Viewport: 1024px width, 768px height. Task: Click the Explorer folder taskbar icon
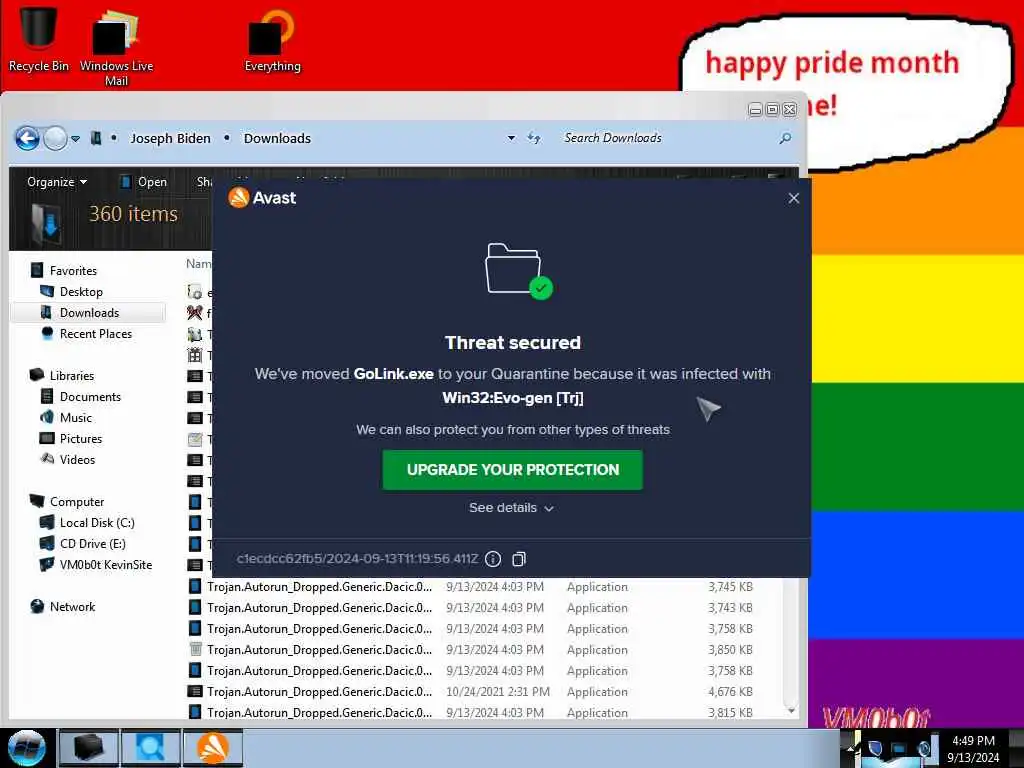(89, 748)
